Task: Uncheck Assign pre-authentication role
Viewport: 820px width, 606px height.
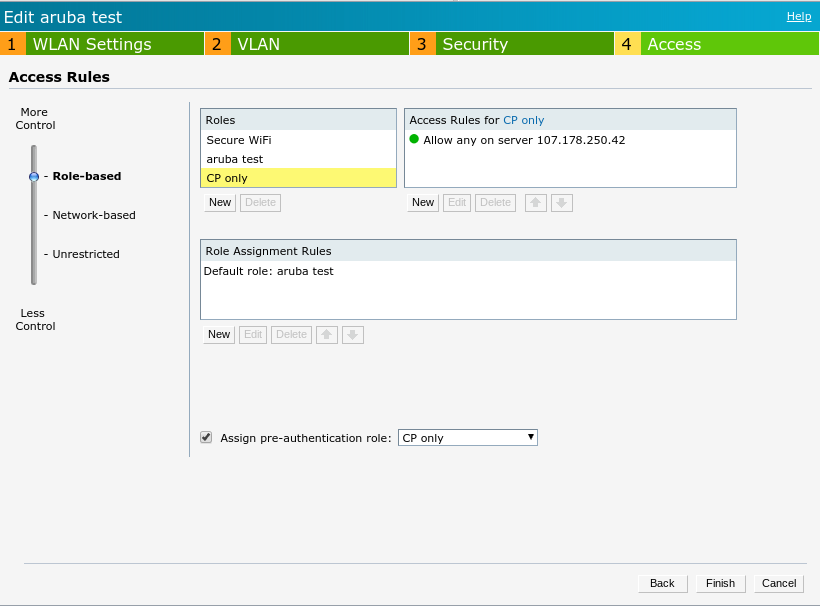Action: pyautogui.click(x=206, y=437)
